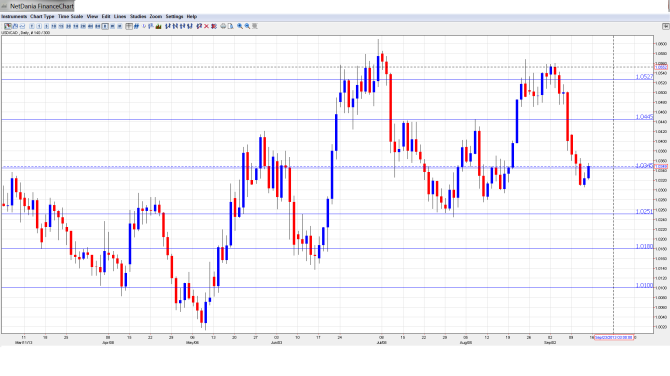Select the first timeframe button in toolbar
670x376 pixels.
(32, 26)
